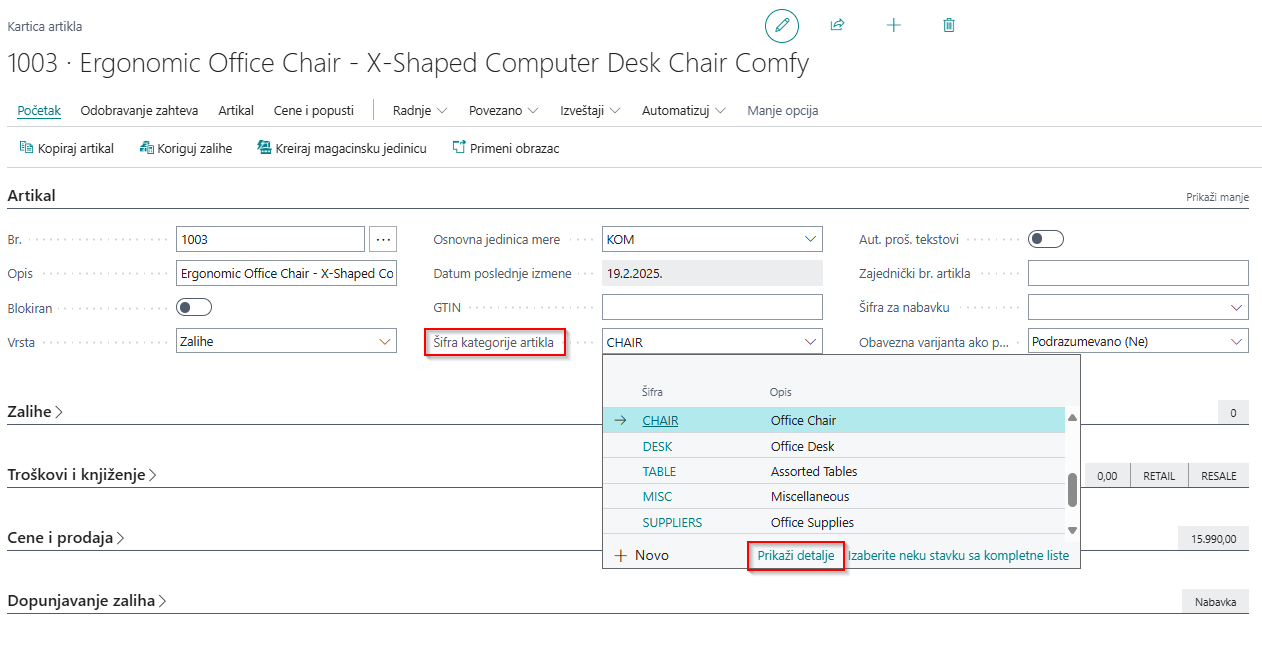This screenshot has width=1262, height=647.
Task: Click the share icon at top
Action: click(x=838, y=26)
